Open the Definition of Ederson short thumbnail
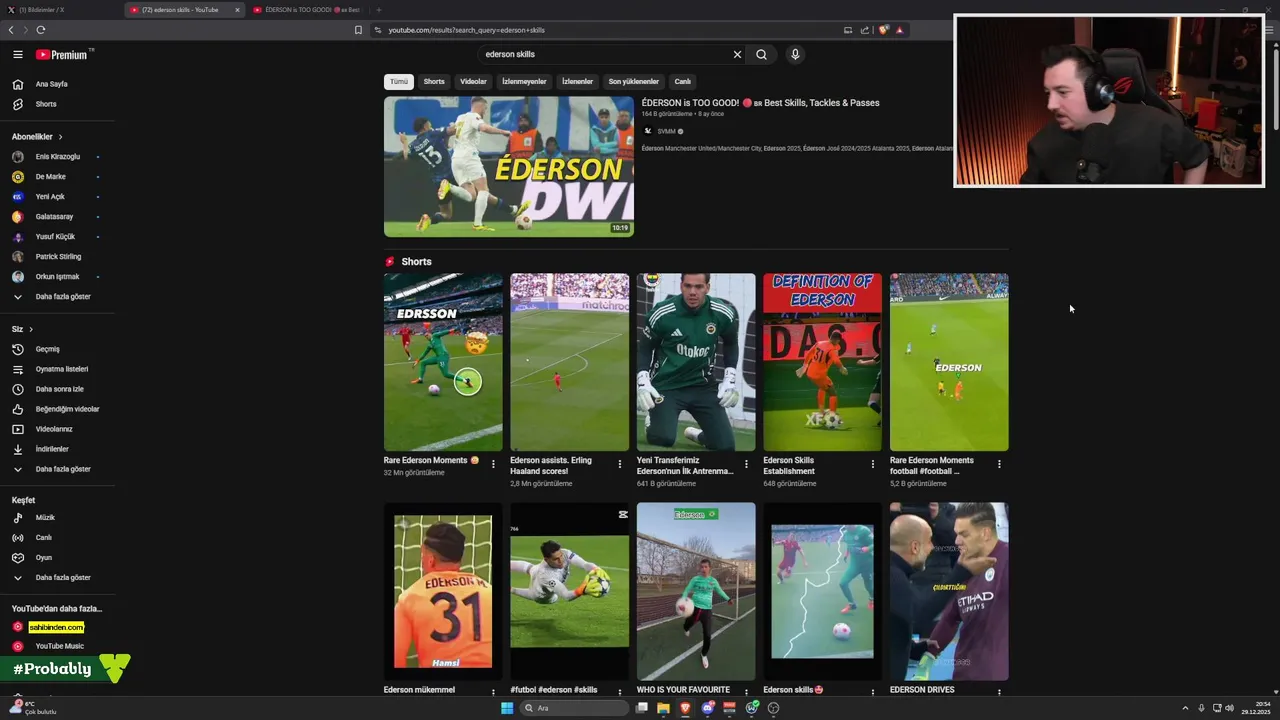1280x720 pixels. pos(822,362)
